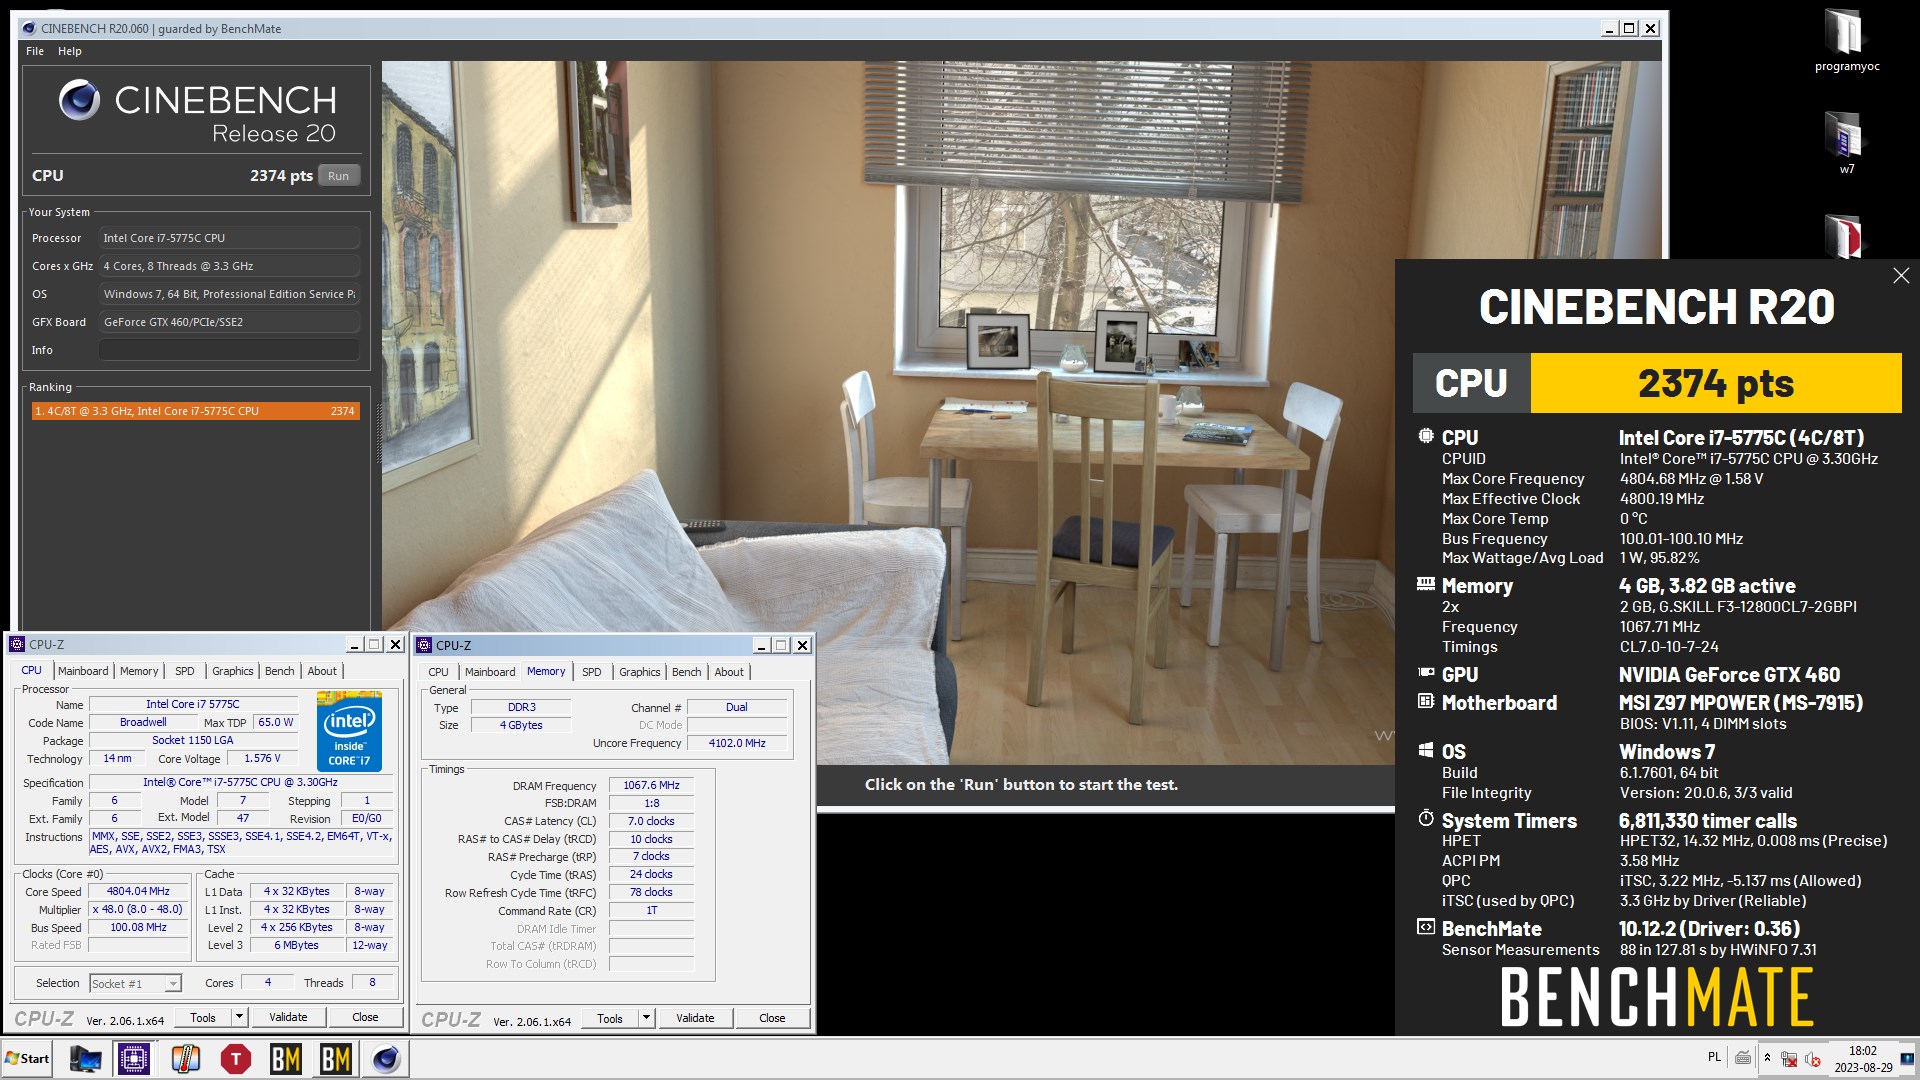Image resolution: width=1920 pixels, height=1080 pixels.
Task: Click the Info input field
Action: (229, 350)
